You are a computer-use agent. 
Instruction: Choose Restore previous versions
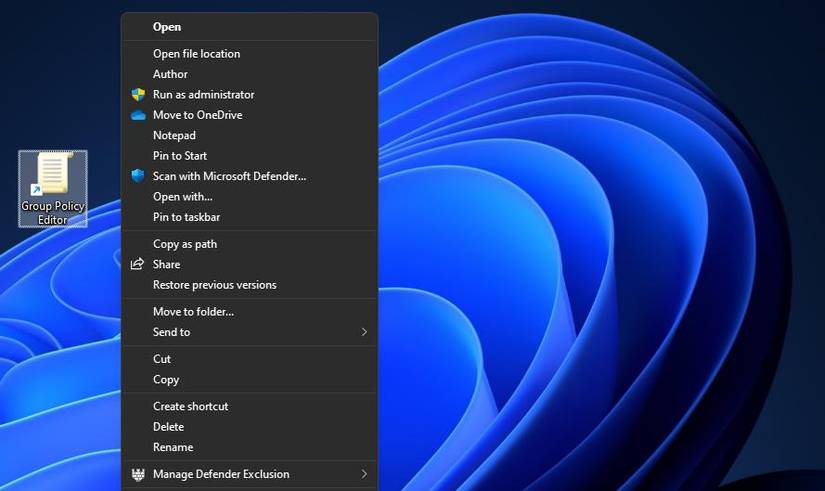215,285
